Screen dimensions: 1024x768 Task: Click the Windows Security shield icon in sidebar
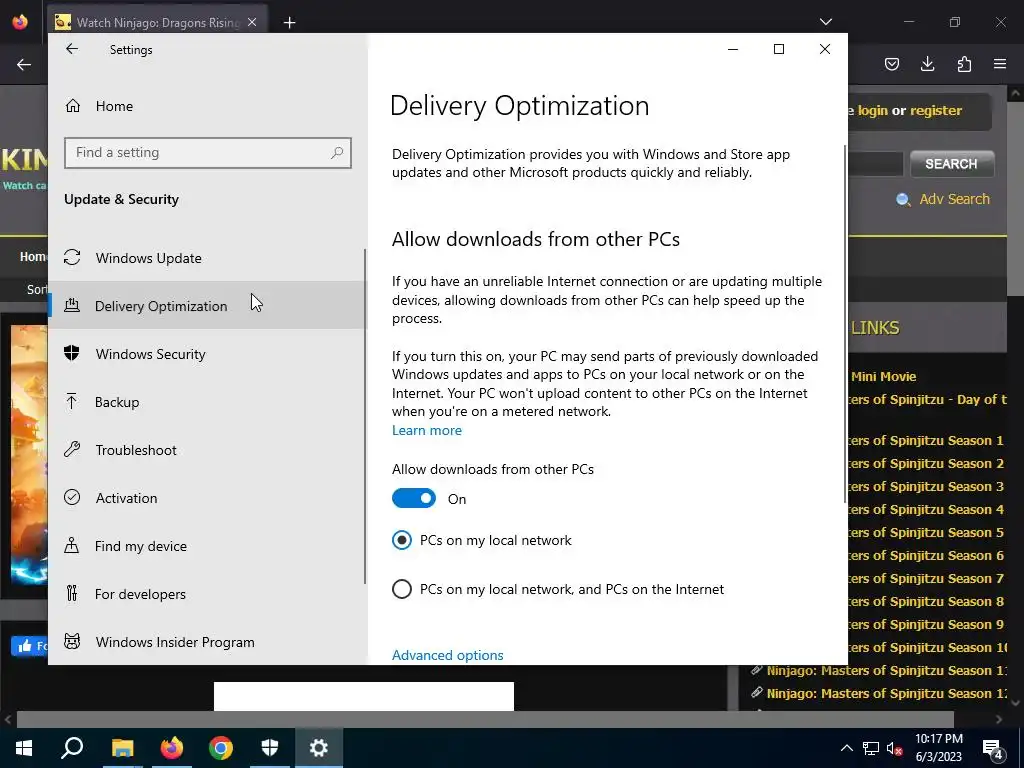tap(72, 353)
